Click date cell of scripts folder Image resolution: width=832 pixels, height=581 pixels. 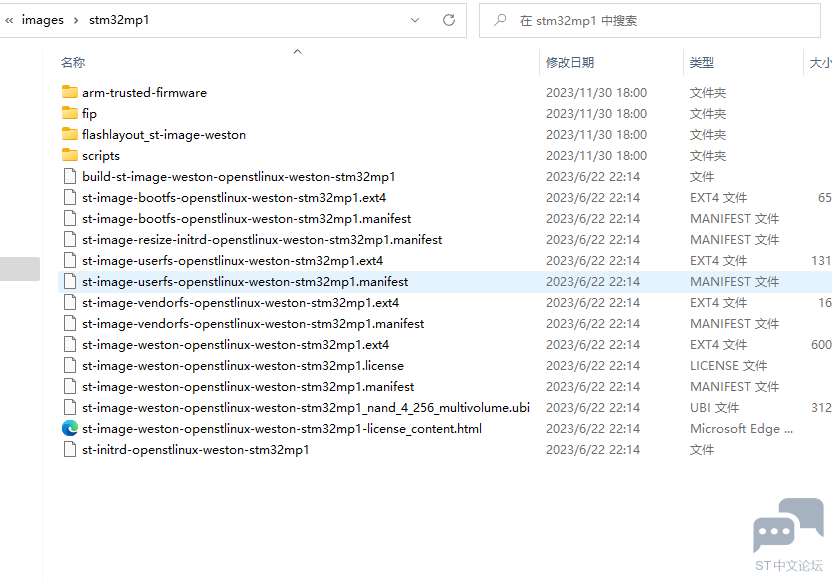[596, 155]
